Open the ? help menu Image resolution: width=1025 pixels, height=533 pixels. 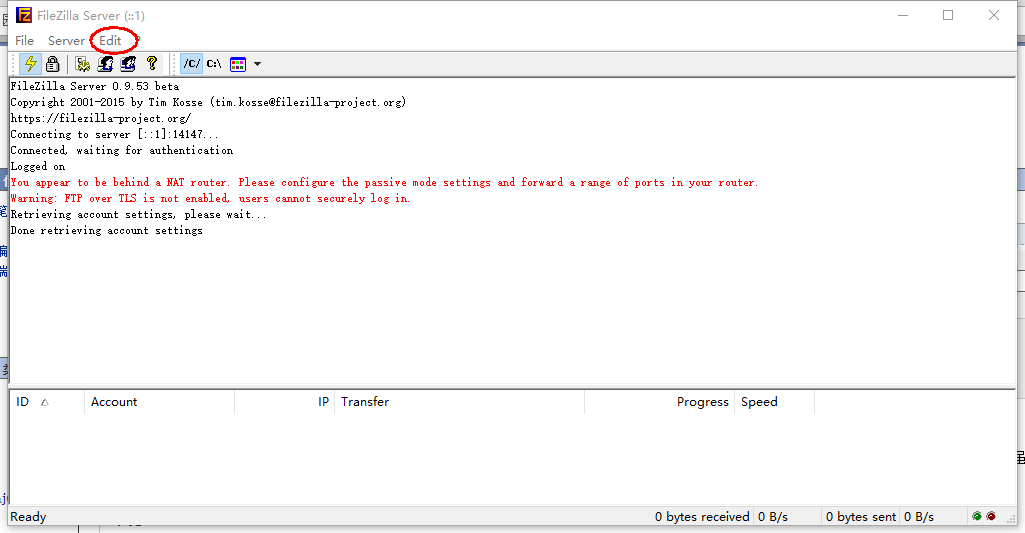click(138, 41)
